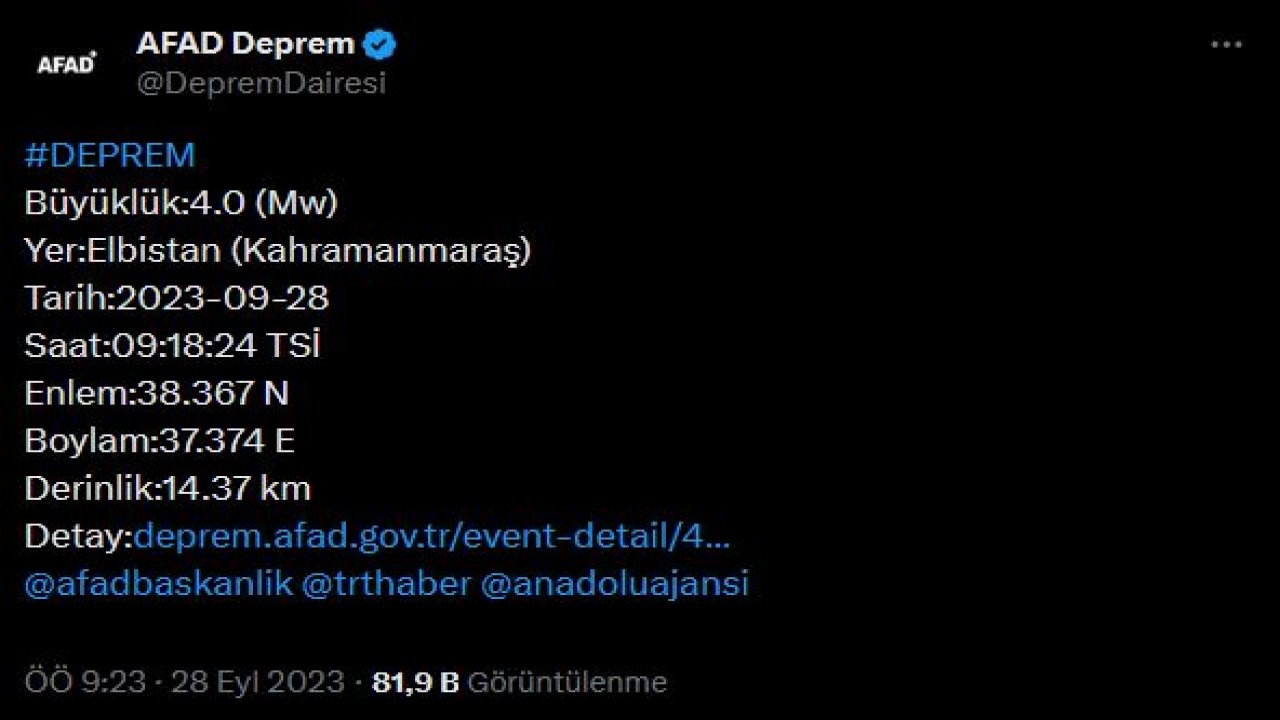
Task: Click the blue verified badge
Action: pyautogui.click(x=381, y=44)
